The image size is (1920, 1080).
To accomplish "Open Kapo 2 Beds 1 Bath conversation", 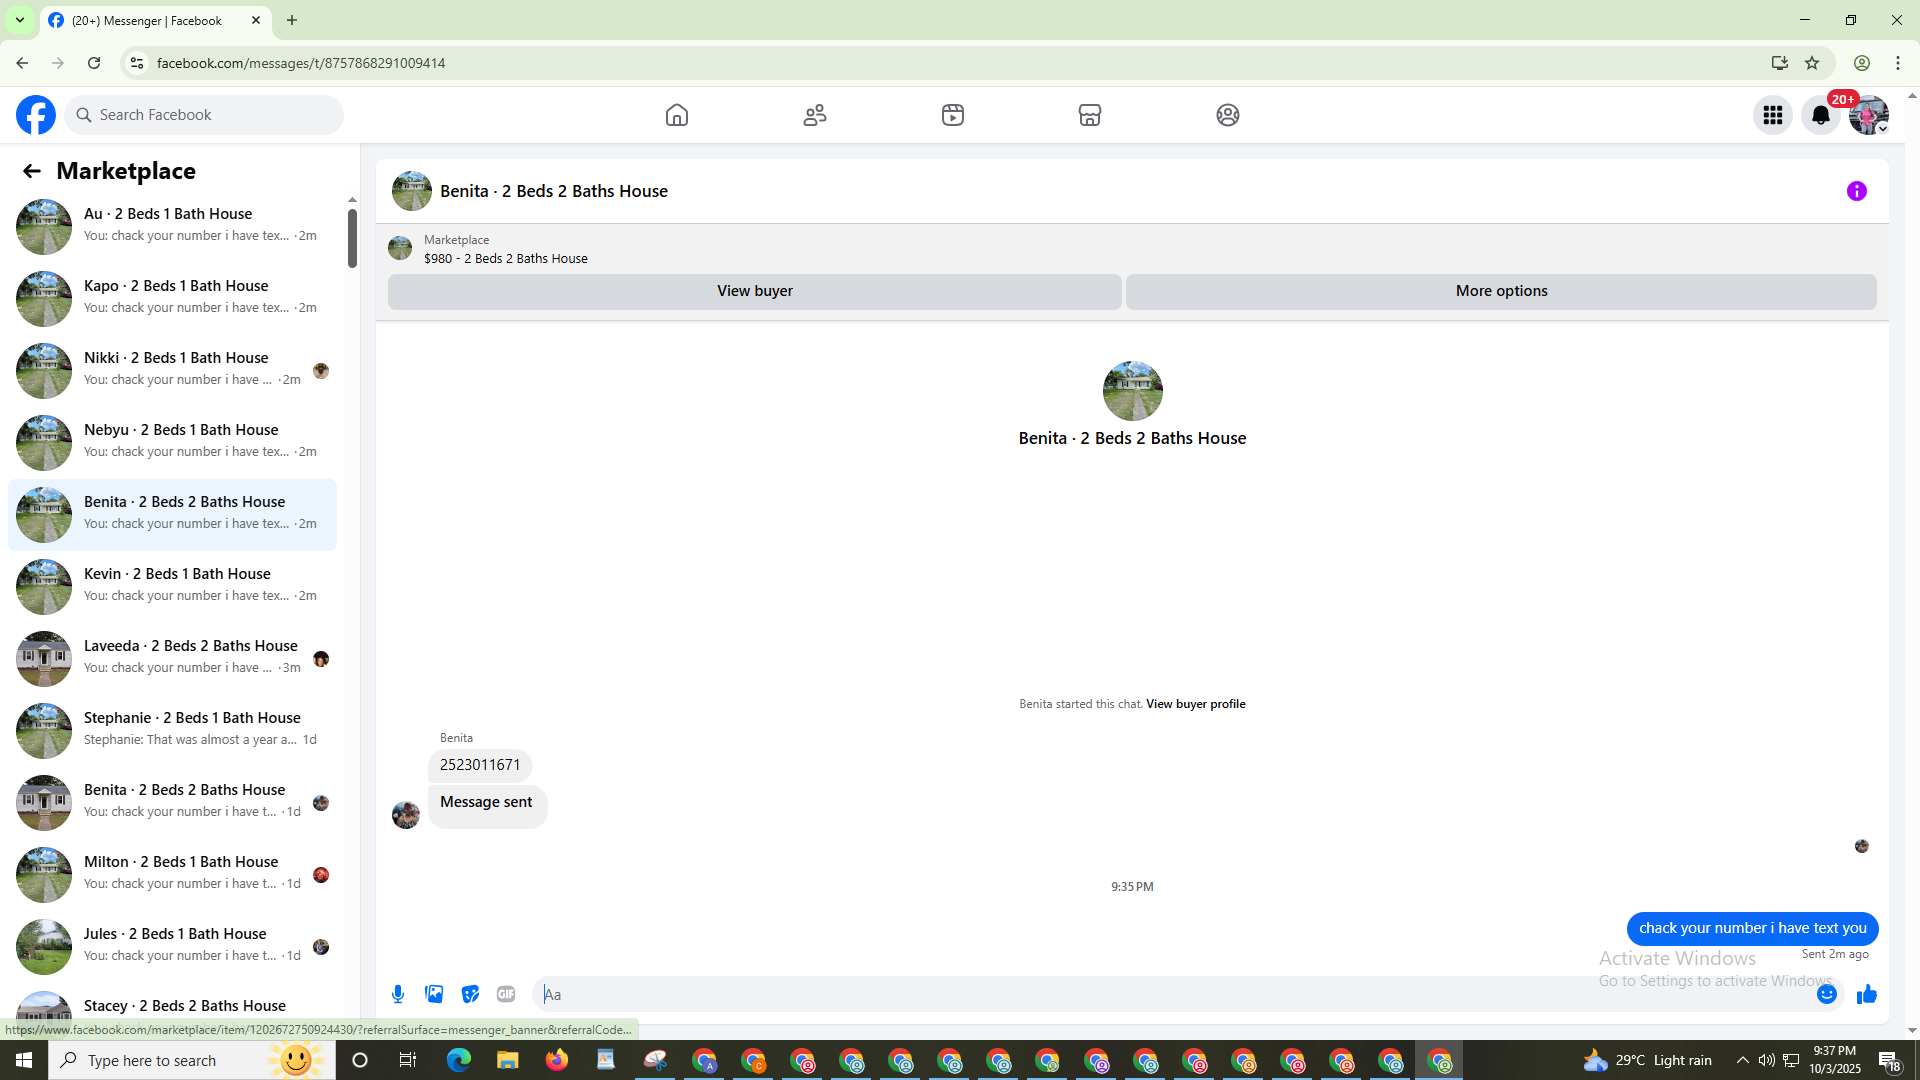I will 173,298.
